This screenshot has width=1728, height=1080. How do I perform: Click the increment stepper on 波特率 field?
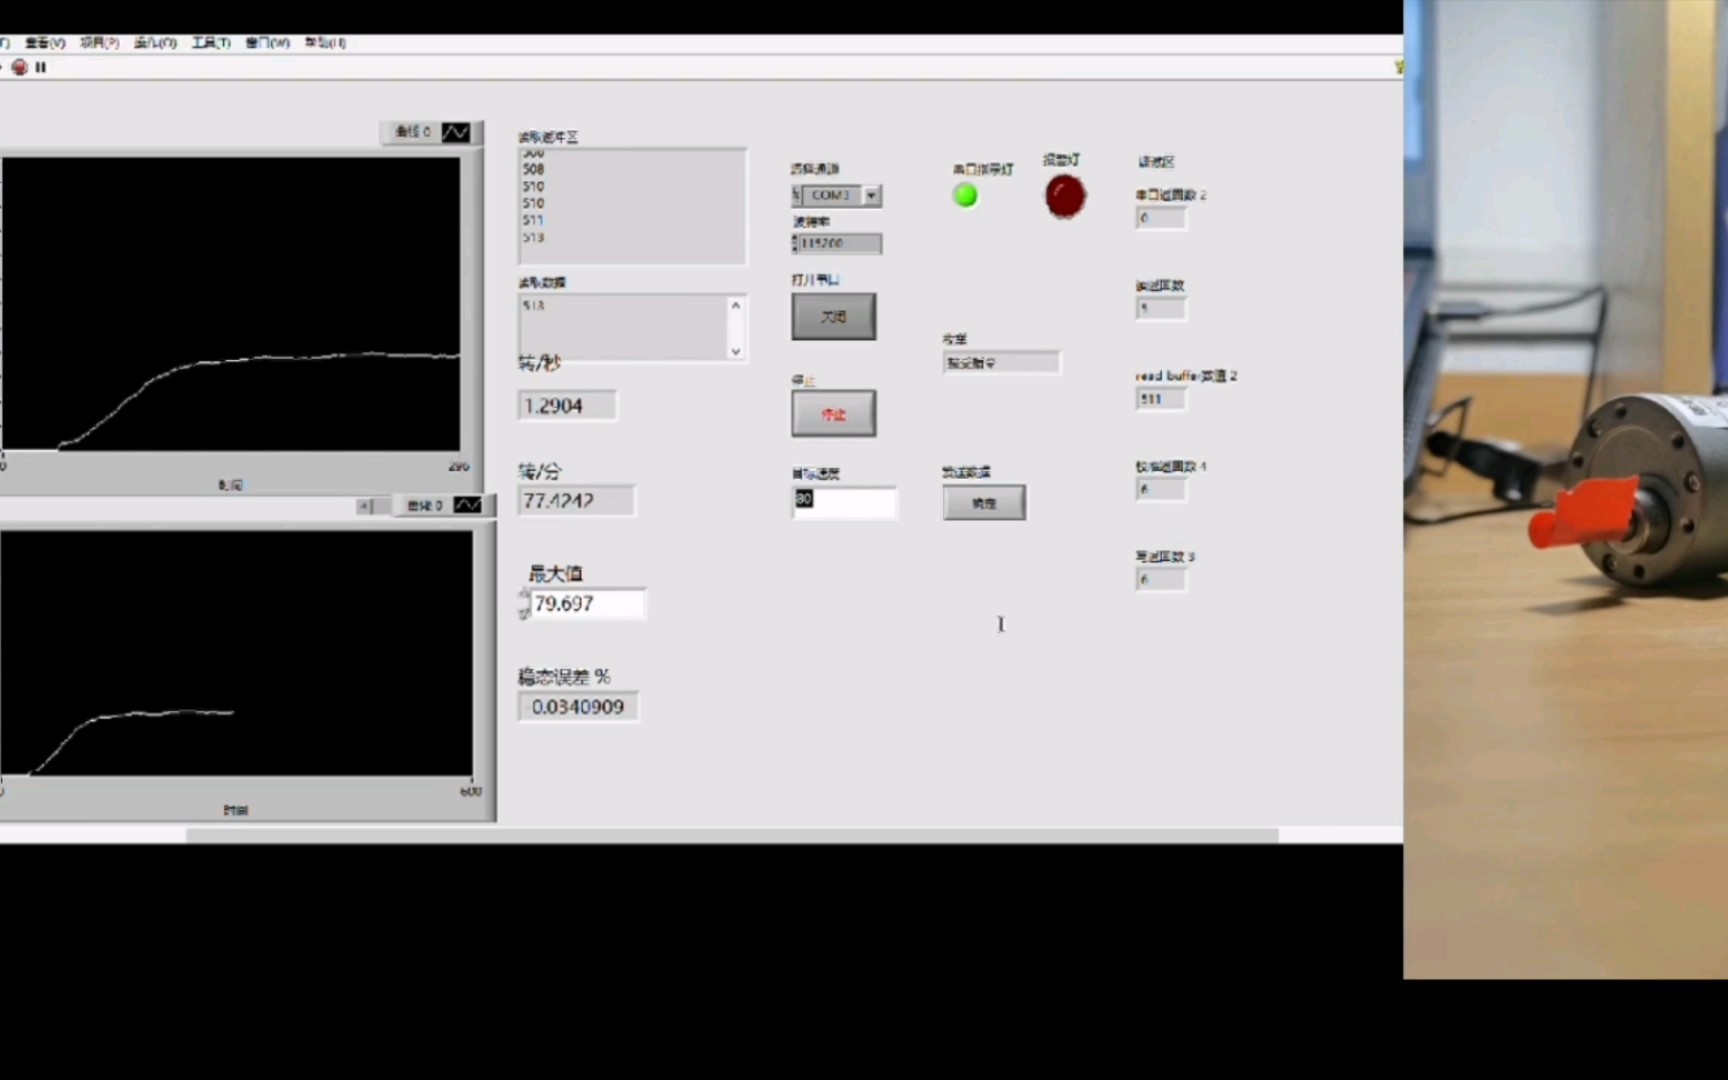pos(793,239)
